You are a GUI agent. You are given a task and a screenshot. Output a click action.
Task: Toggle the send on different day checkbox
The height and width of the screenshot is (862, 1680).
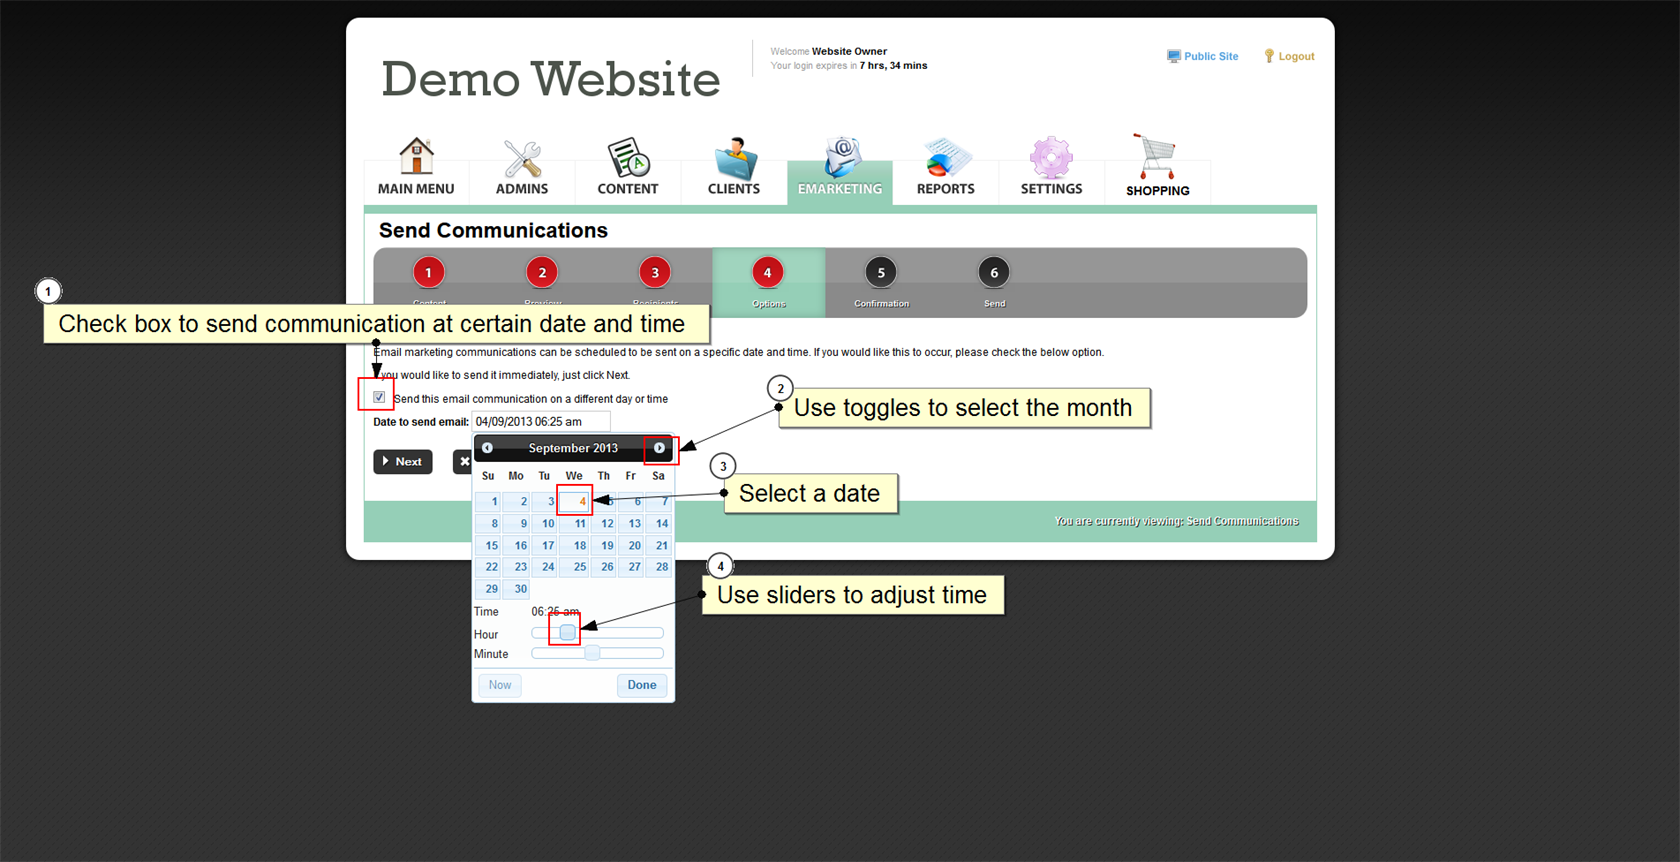pos(379,397)
